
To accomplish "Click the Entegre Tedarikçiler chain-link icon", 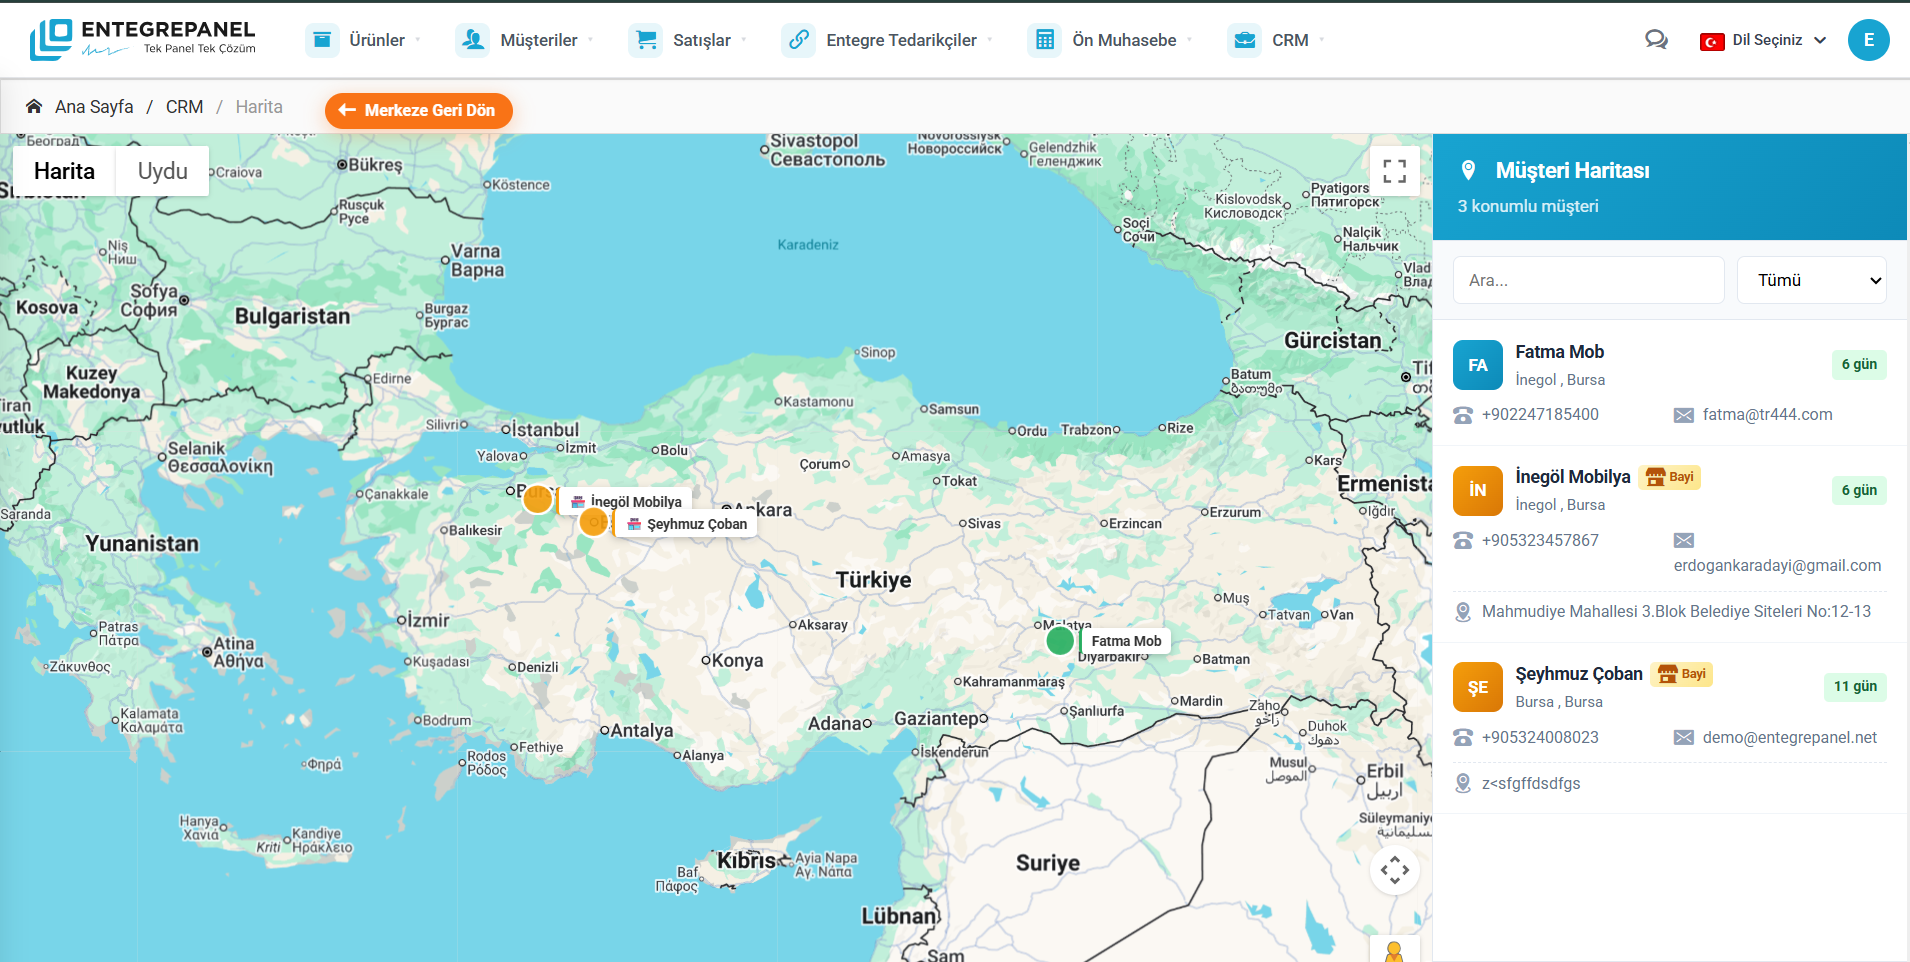I will (798, 40).
